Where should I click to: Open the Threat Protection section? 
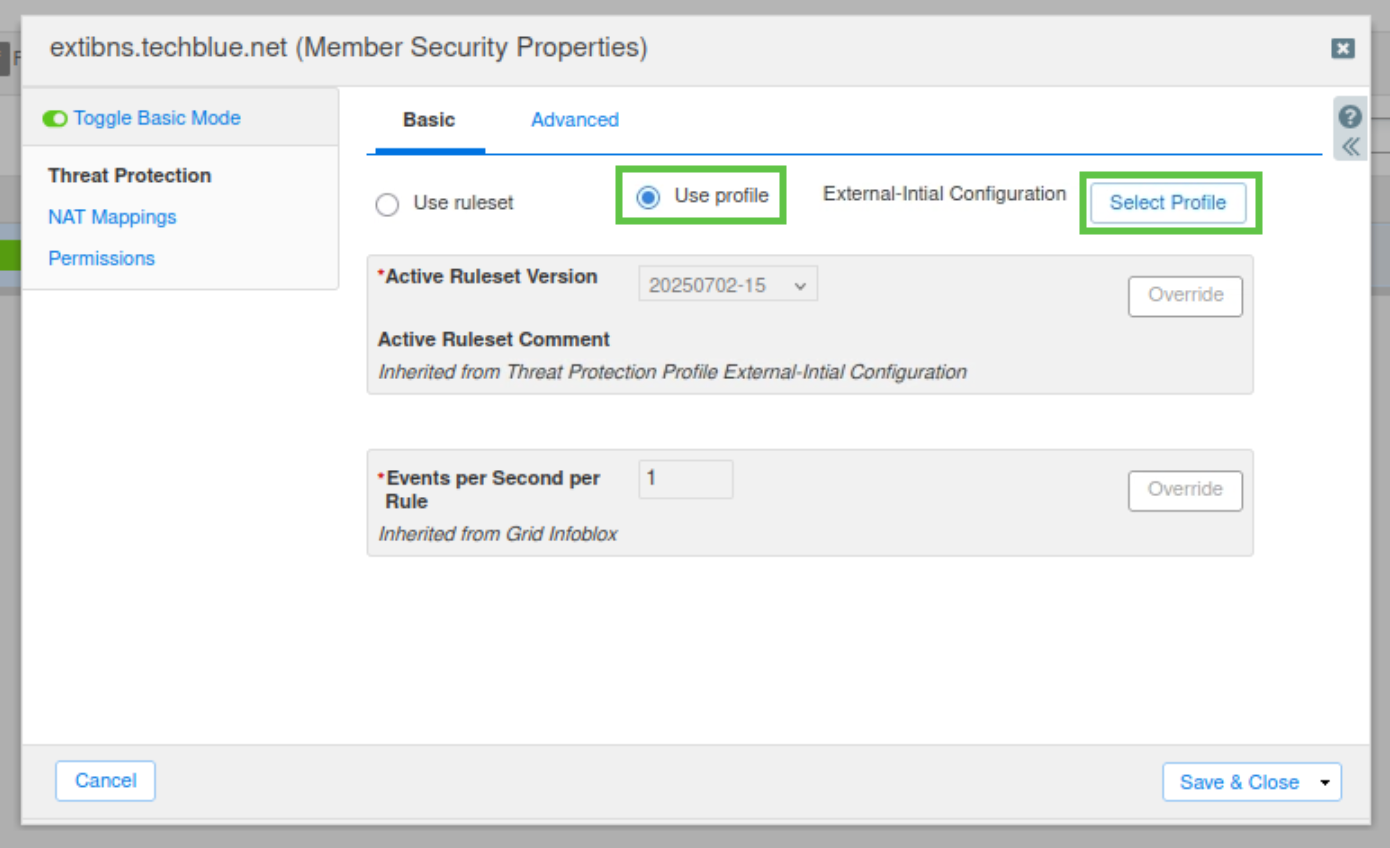[x=129, y=176]
